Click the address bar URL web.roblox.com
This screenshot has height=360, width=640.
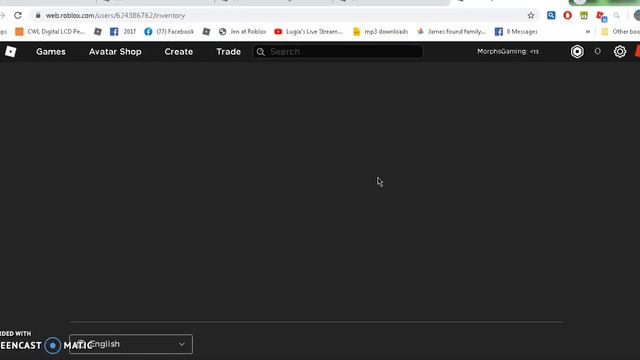pos(115,16)
